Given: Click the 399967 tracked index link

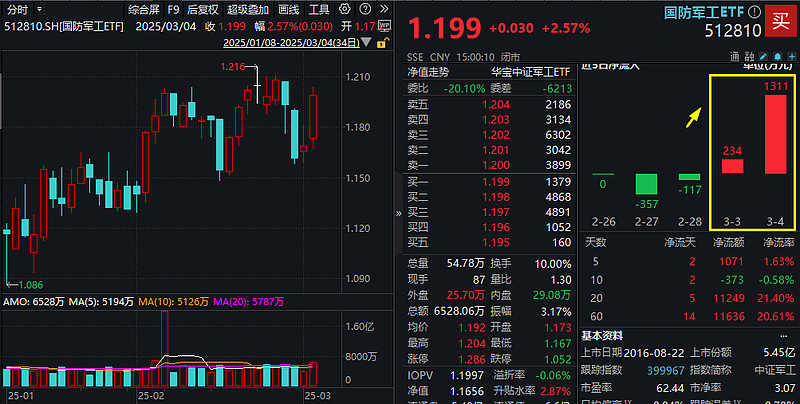Looking at the screenshot, I should click(666, 370).
